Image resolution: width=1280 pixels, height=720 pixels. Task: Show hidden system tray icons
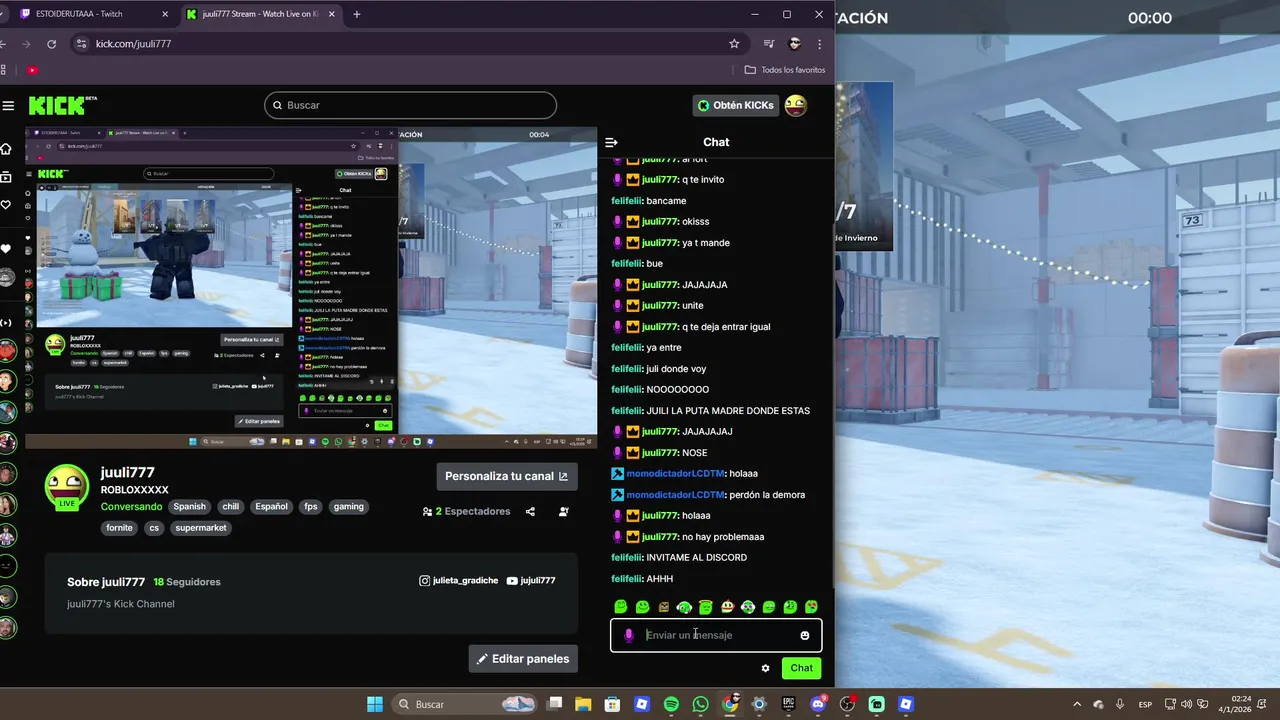tap(1077, 704)
